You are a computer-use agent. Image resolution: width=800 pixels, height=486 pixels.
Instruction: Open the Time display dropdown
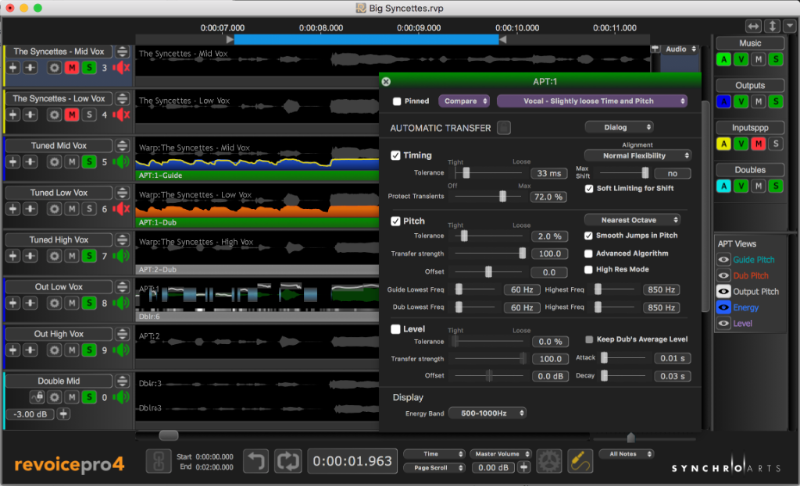(x=434, y=454)
